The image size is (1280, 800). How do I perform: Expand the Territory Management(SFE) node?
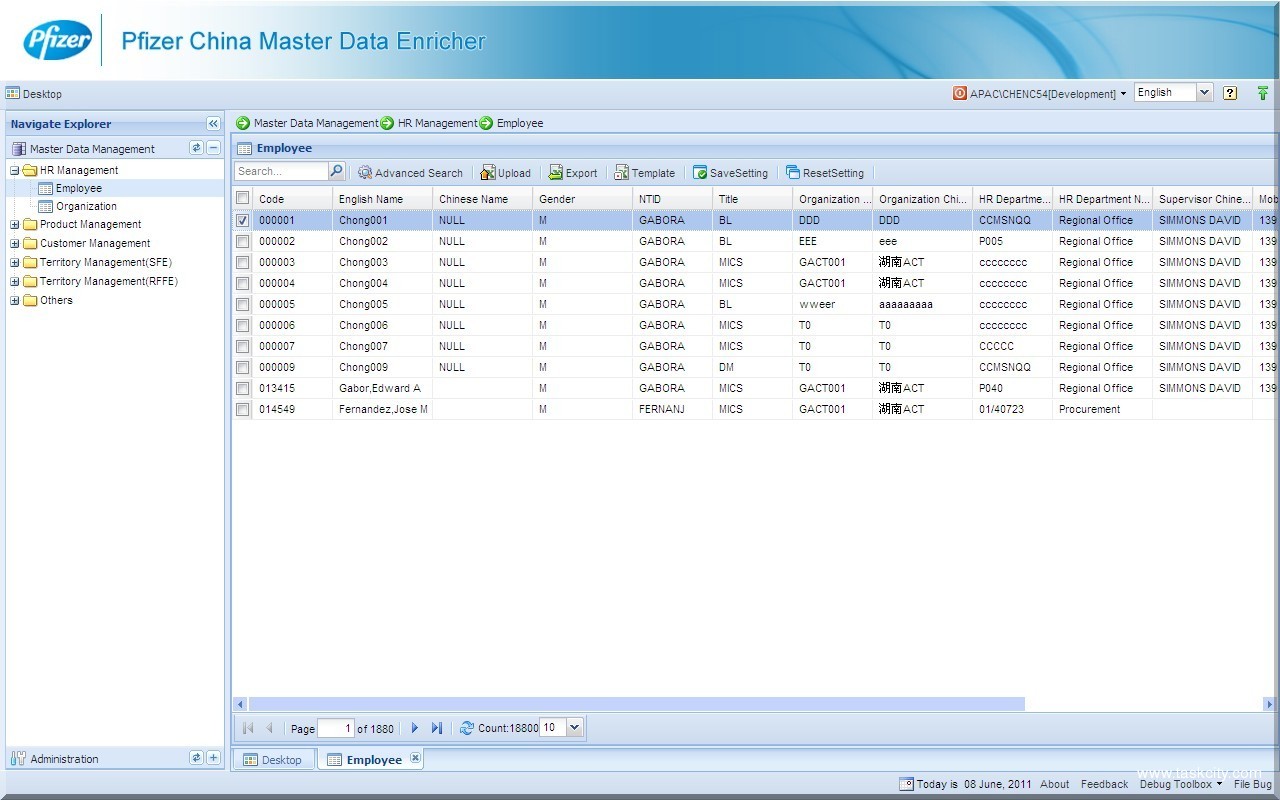[15, 262]
